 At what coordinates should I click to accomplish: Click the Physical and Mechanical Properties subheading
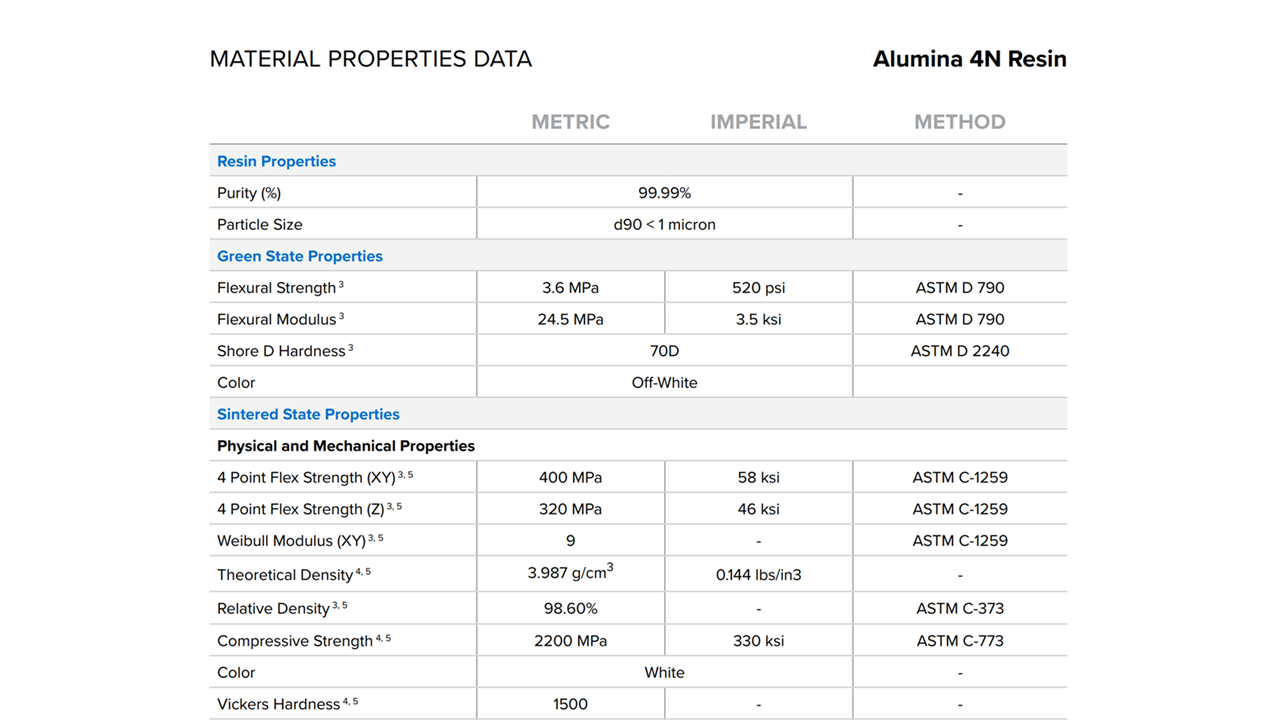(345, 446)
